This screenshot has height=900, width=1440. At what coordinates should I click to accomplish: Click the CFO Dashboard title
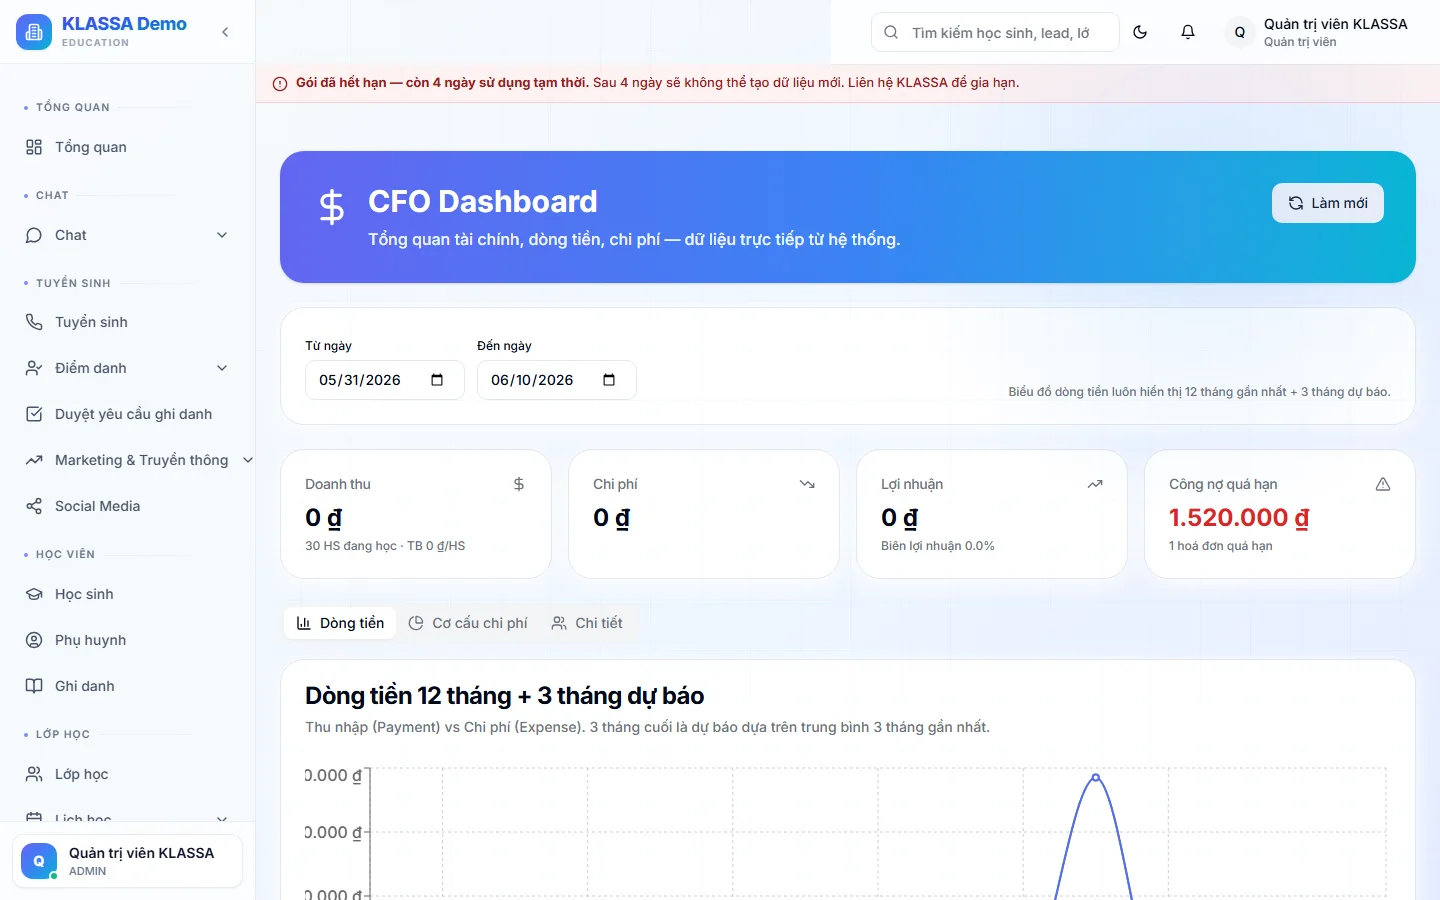pyautogui.click(x=483, y=202)
